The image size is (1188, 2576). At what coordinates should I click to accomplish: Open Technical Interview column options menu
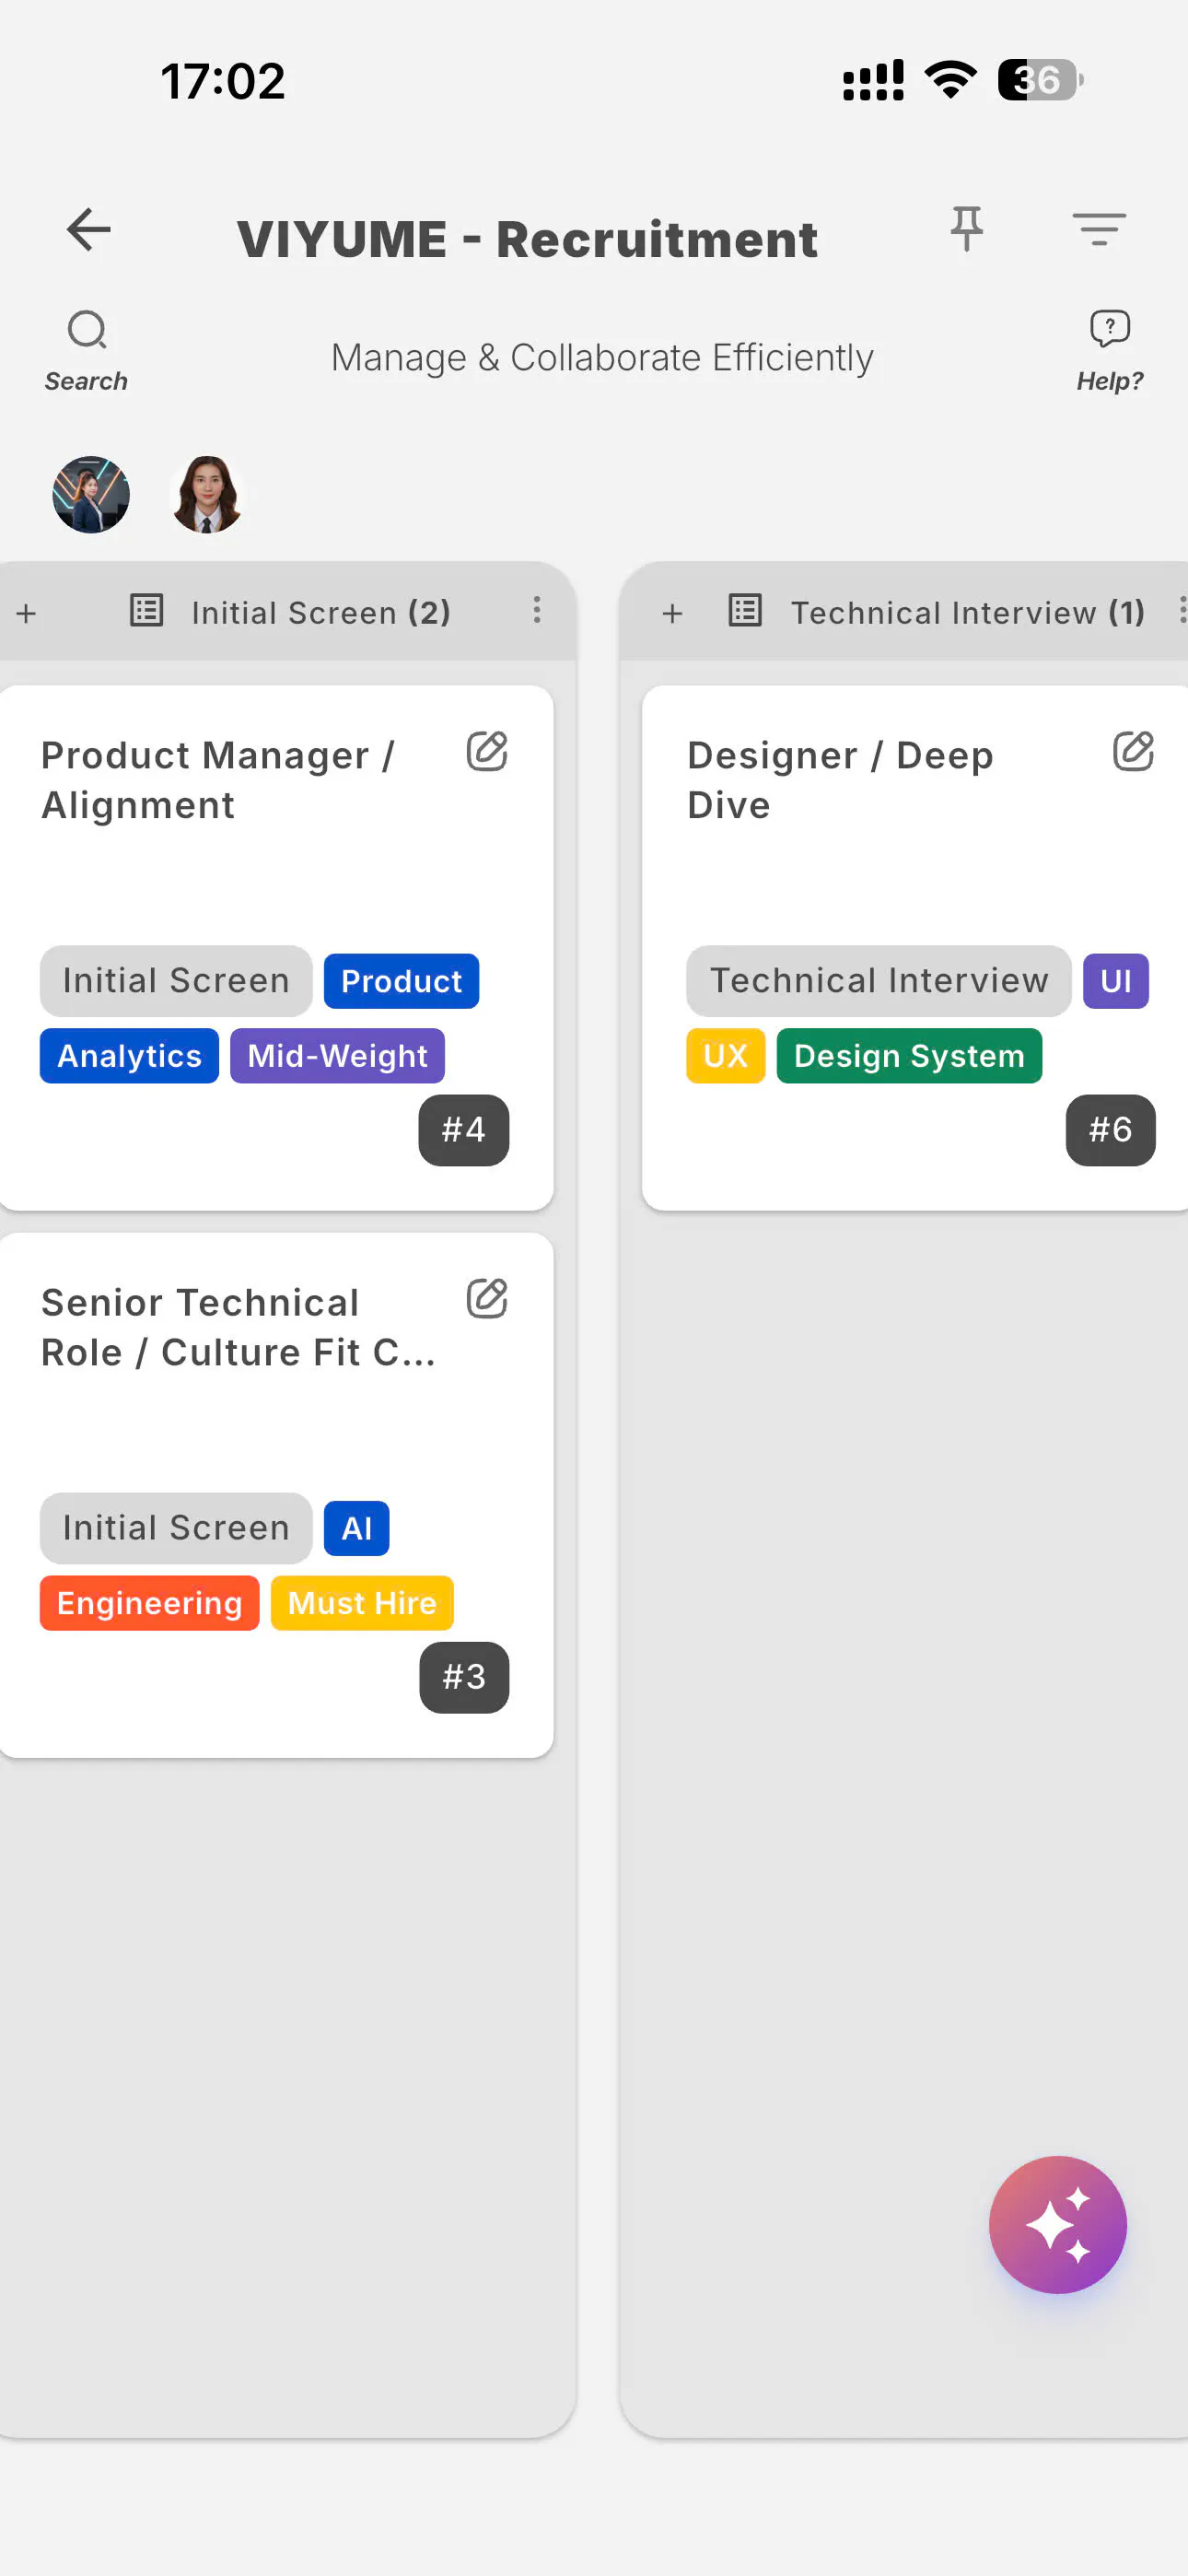coord(1181,610)
